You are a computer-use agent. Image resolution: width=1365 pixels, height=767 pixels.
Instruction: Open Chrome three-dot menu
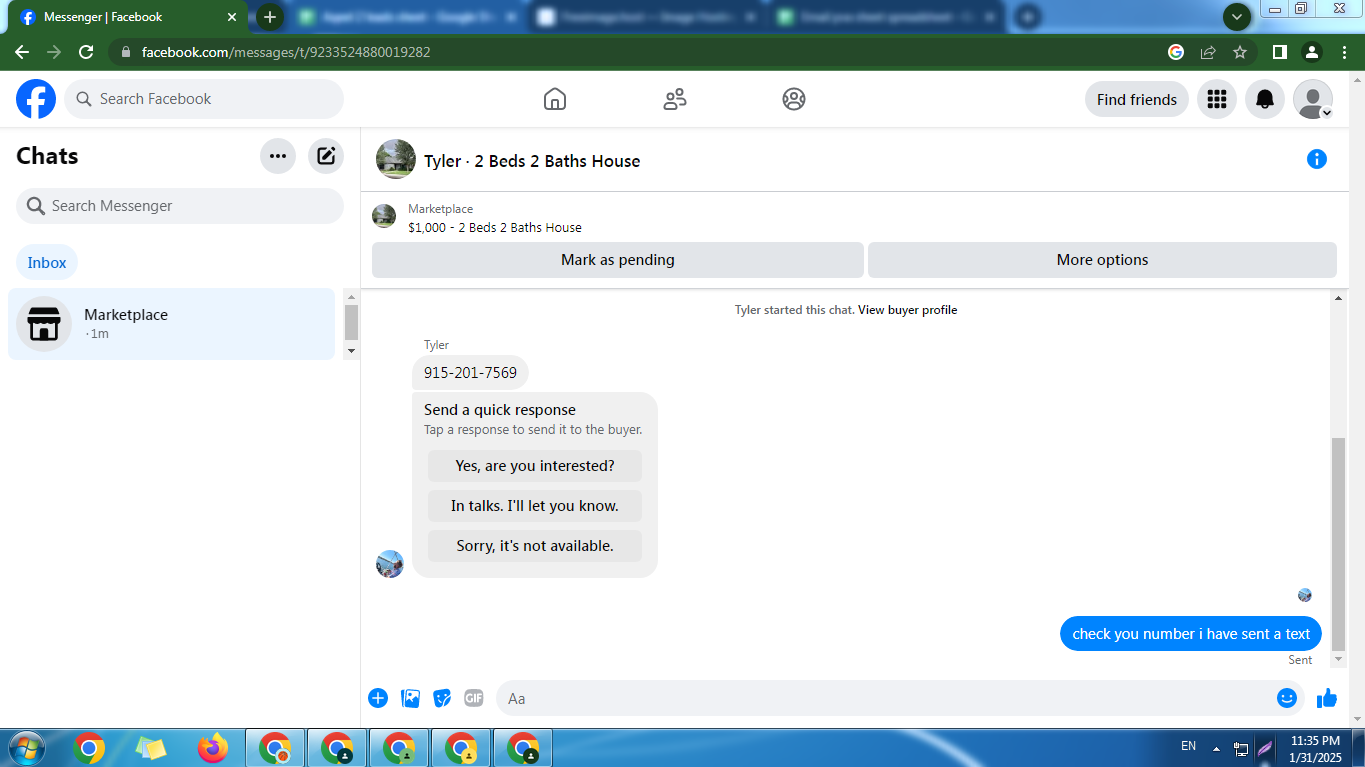point(1343,52)
